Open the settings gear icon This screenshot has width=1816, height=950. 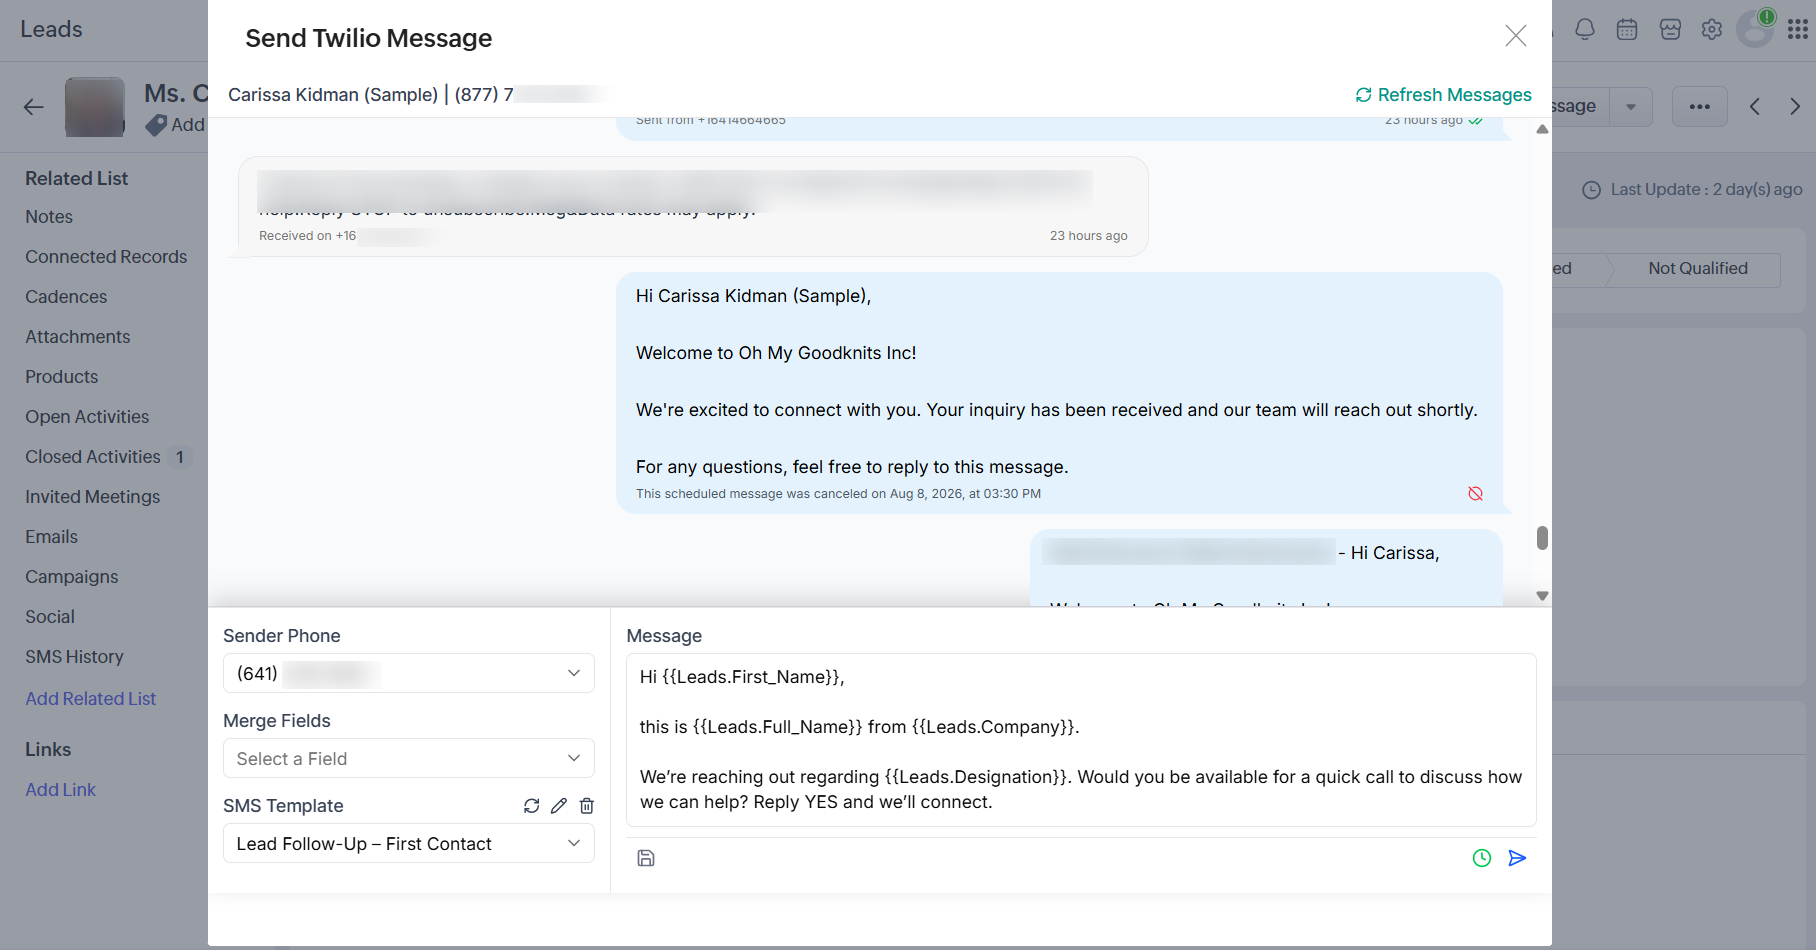click(x=1712, y=30)
